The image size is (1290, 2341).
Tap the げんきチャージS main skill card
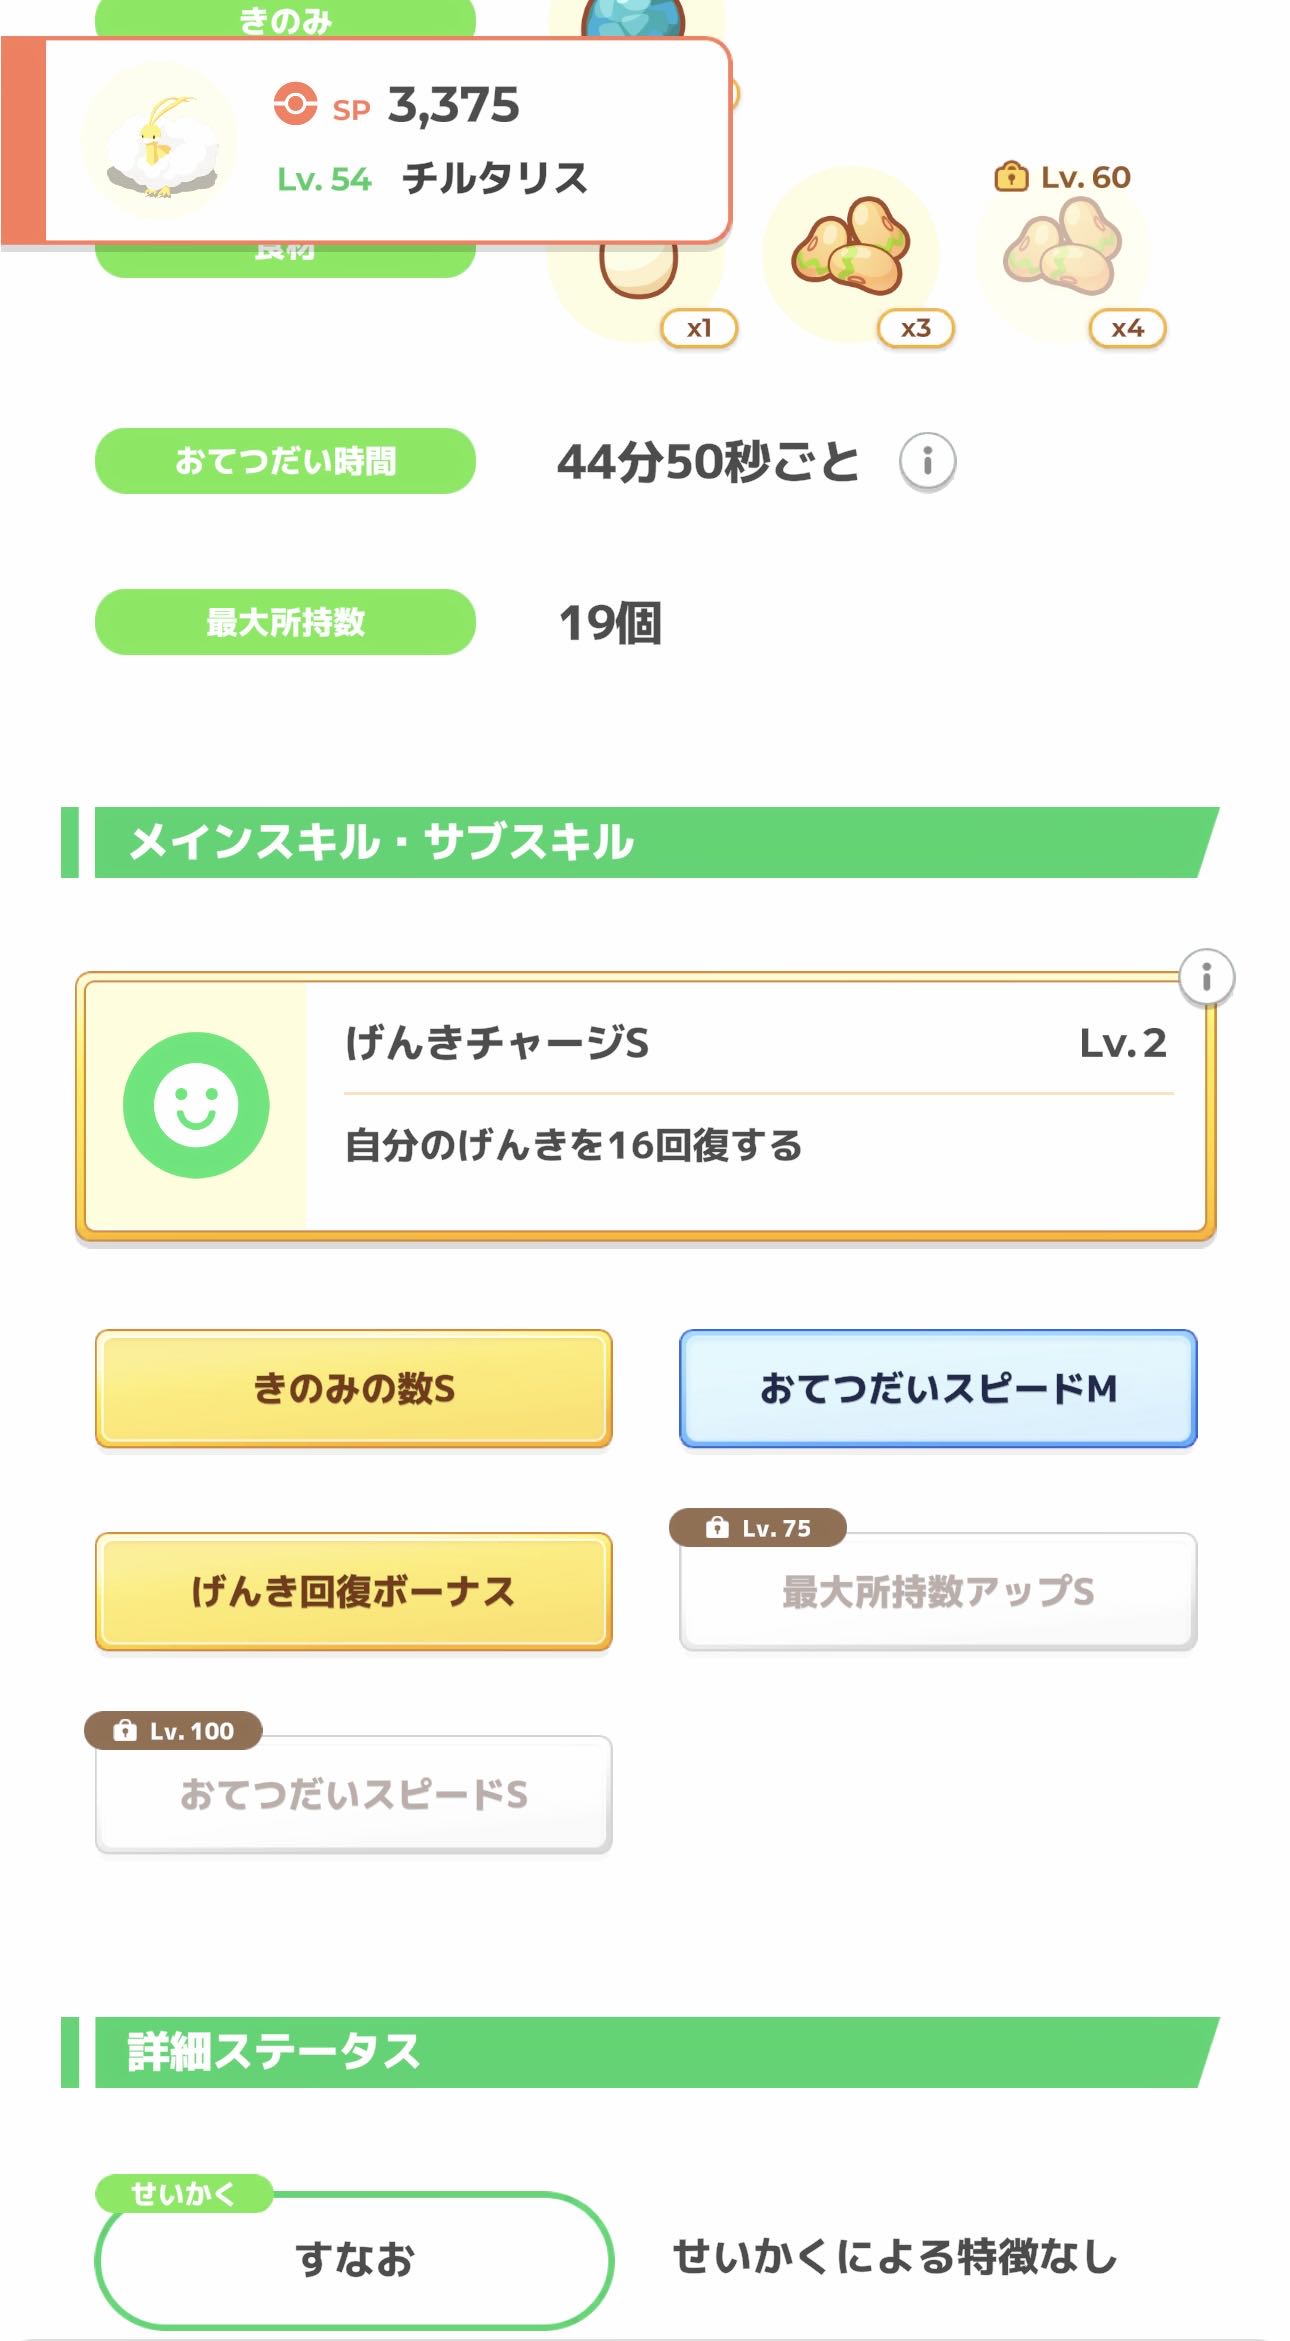pyautogui.click(x=740, y=1105)
